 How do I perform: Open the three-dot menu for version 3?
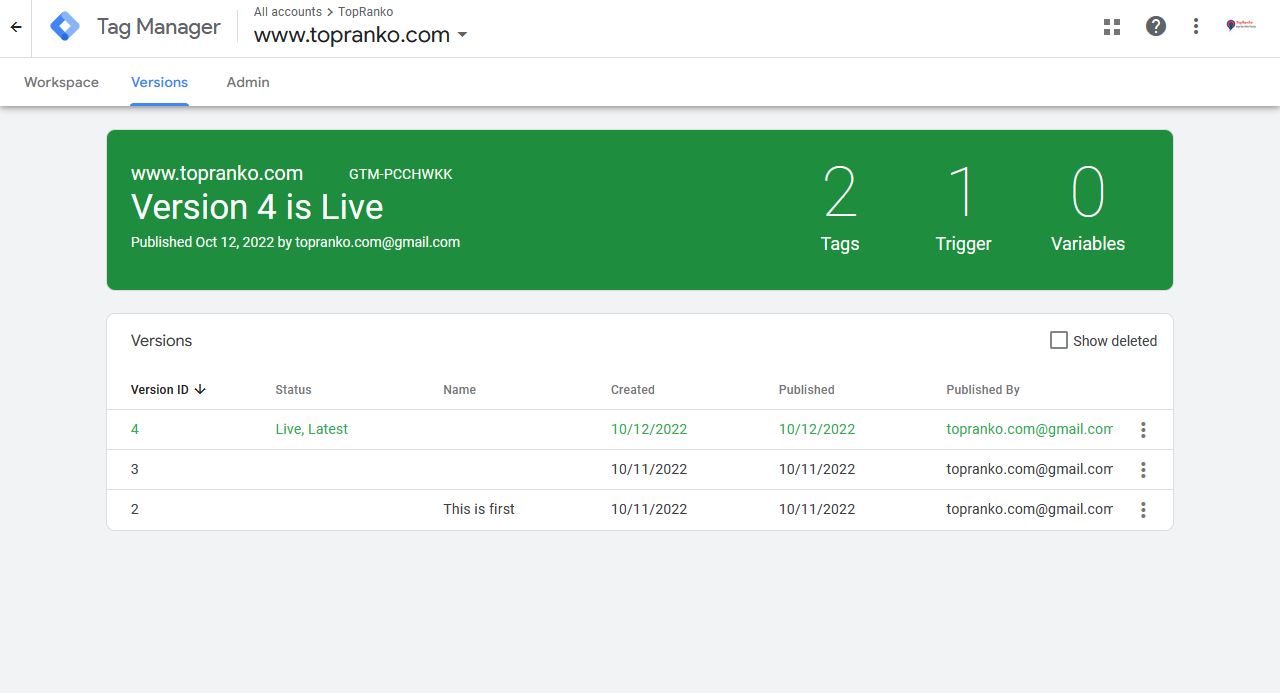coord(1143,470)
